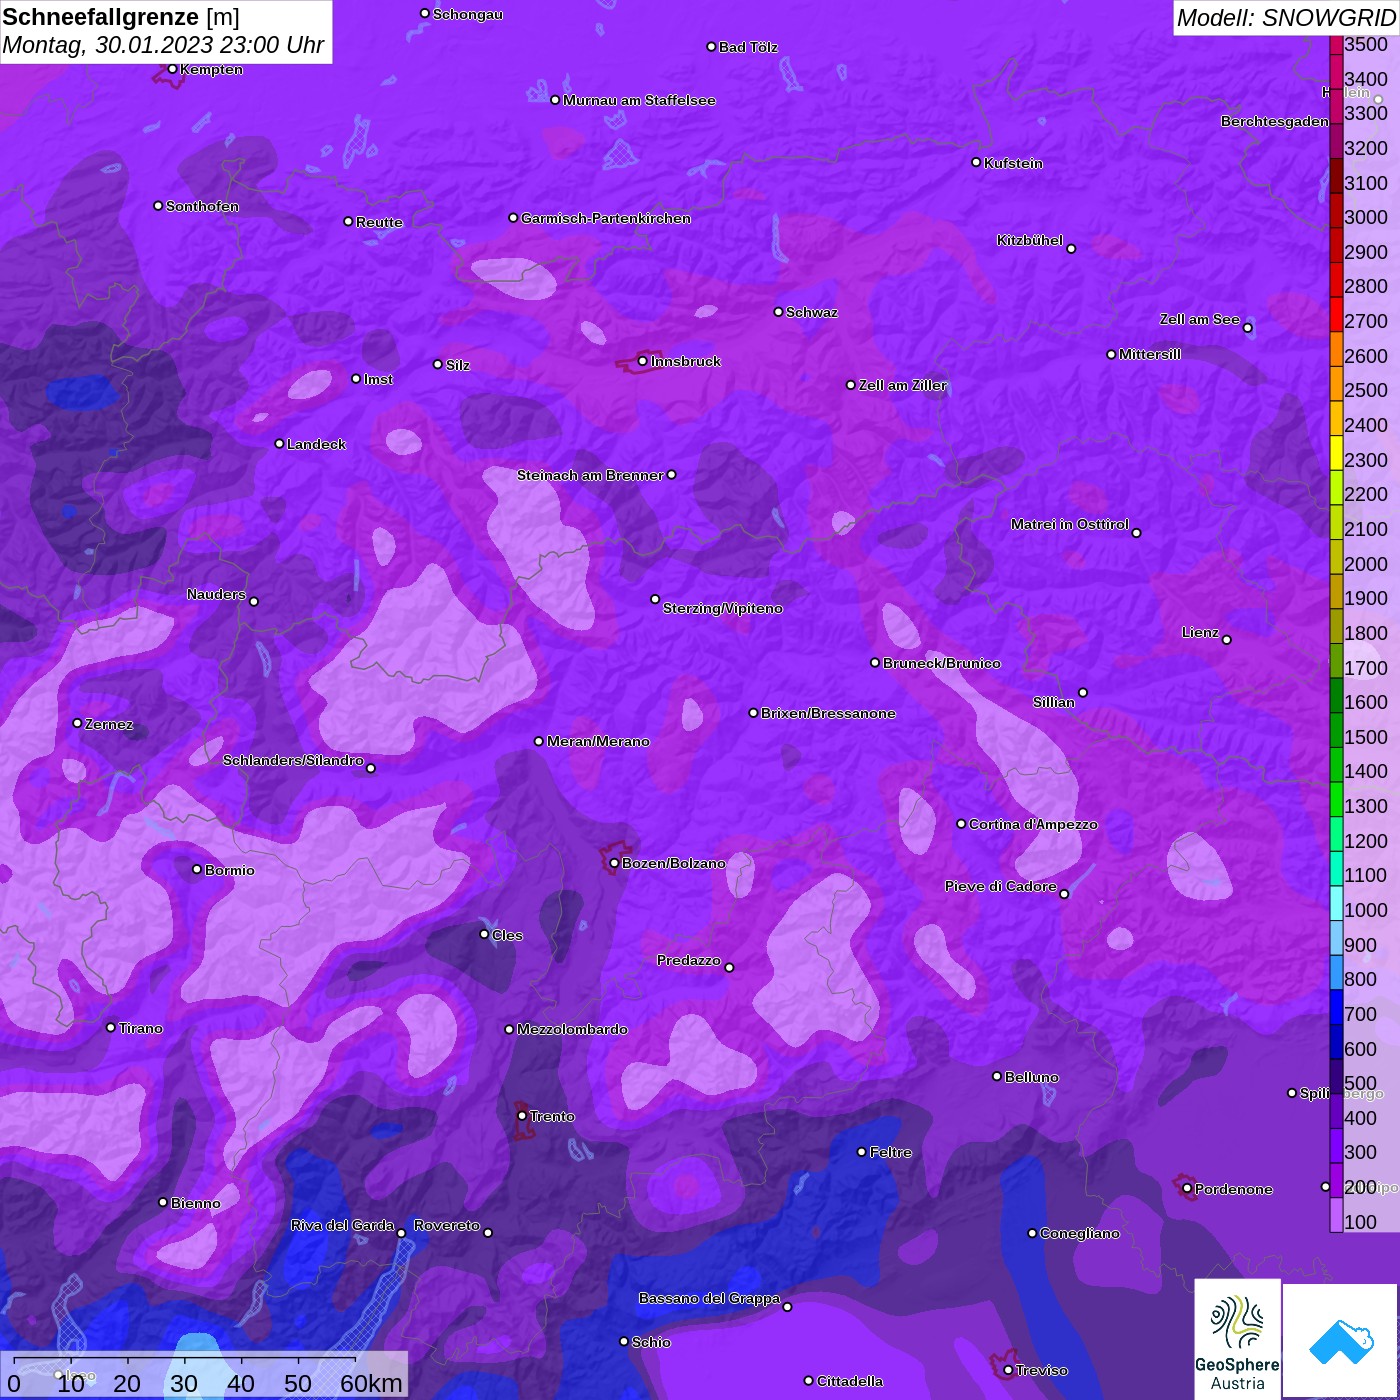Click the Schwaz marker dot
Screen dimensions: 1400x1400
coord(778,312)
